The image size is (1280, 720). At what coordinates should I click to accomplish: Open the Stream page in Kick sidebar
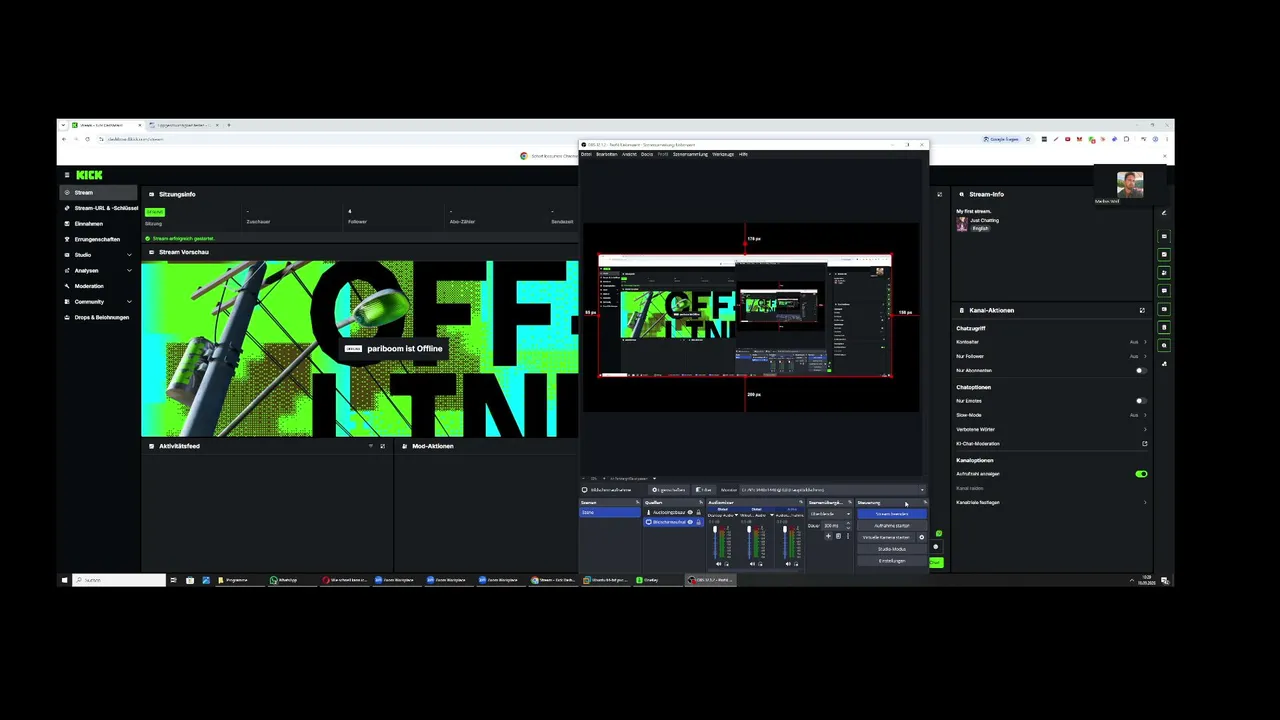(x=98, y=193)
